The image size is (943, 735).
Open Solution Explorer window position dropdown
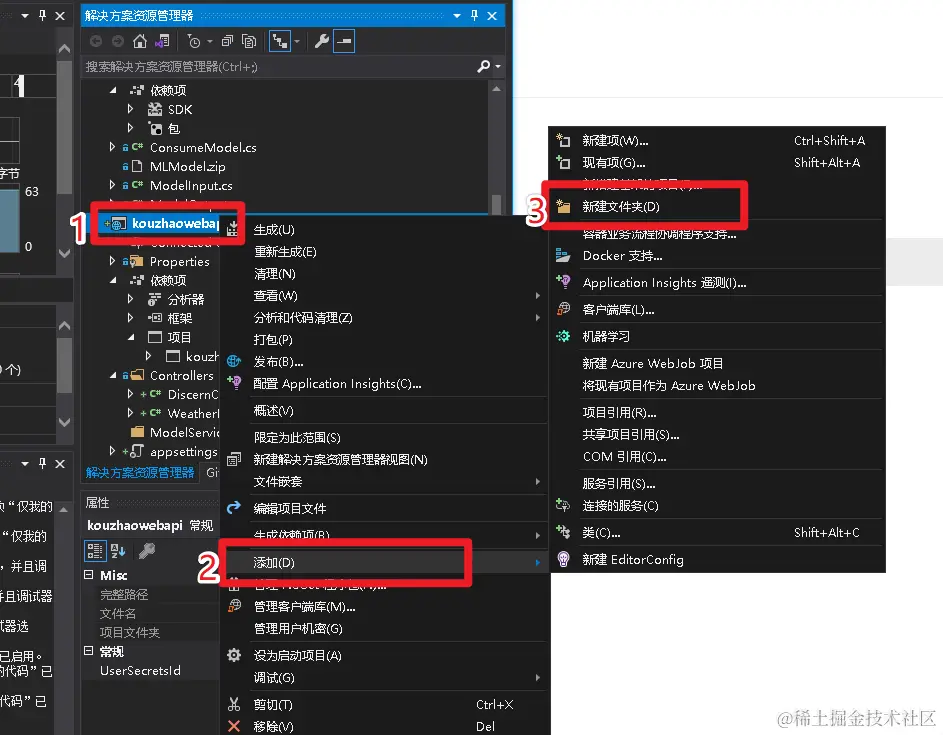(457, 16)
